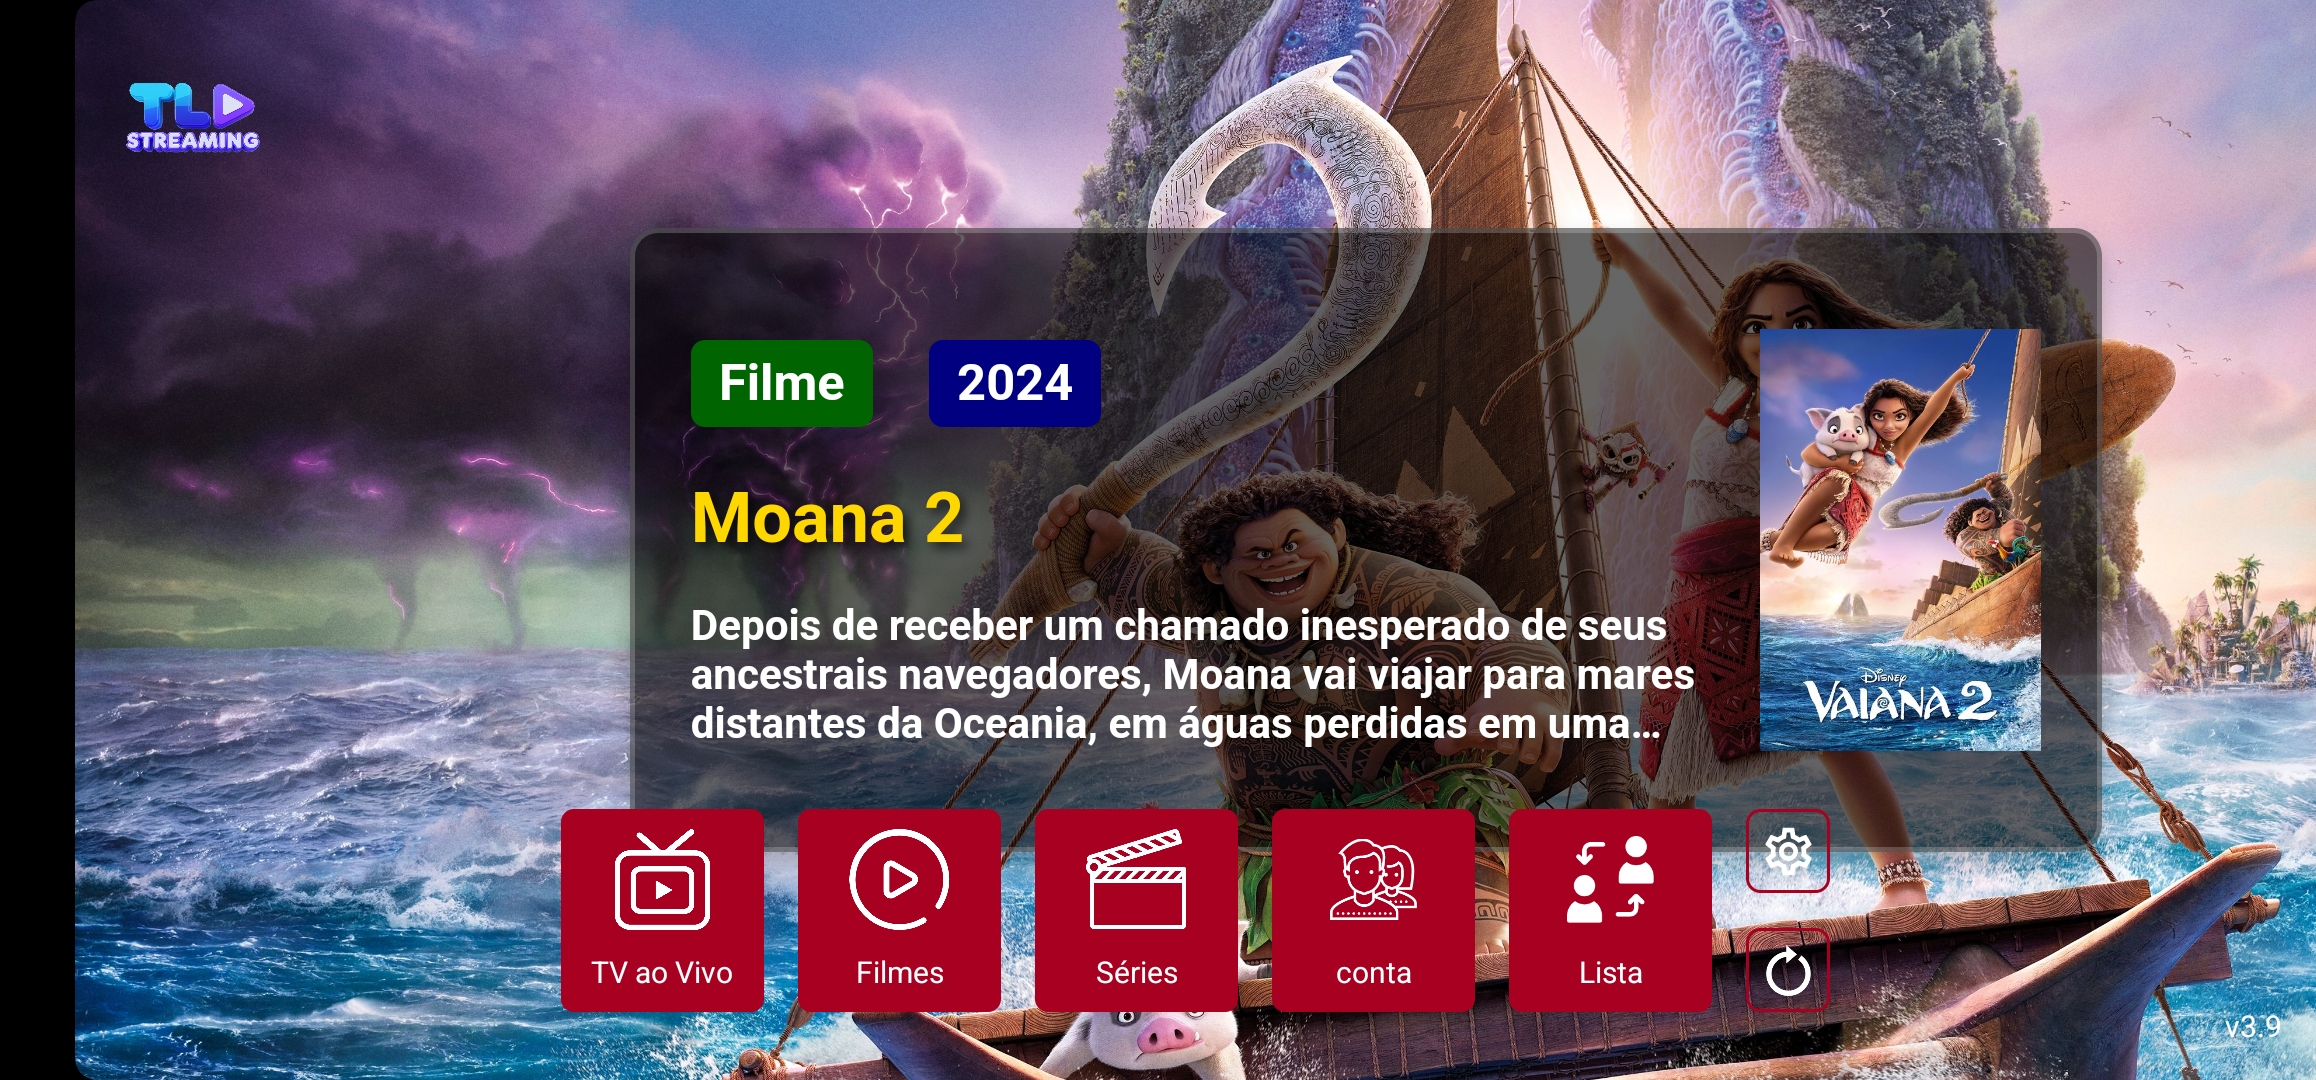The height and width of the screenshot is (1080, 2316).
Task: Open the TV ao Vivo tile
Action: pyautogui.click(x=662, y=910)
